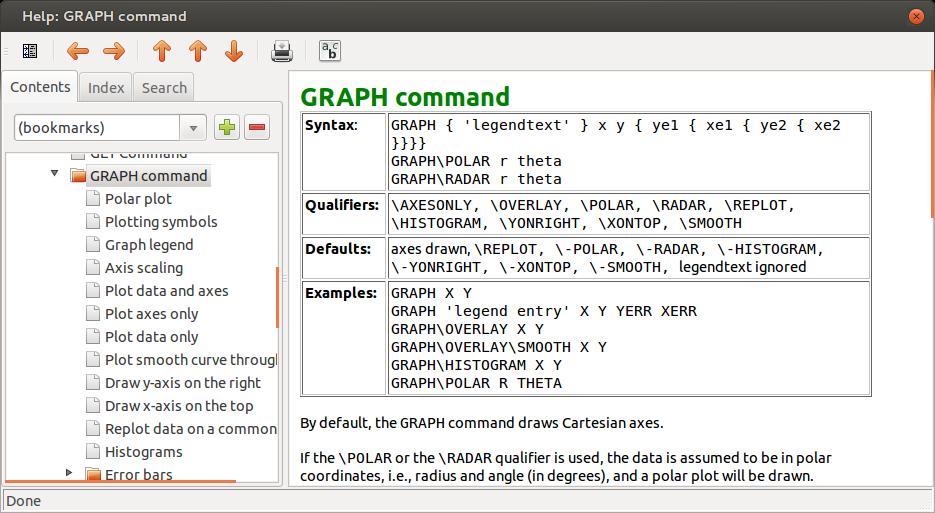Open the Polar plot topic
Image resolution: width=935 pixels, height=513 pixels.
138,199
